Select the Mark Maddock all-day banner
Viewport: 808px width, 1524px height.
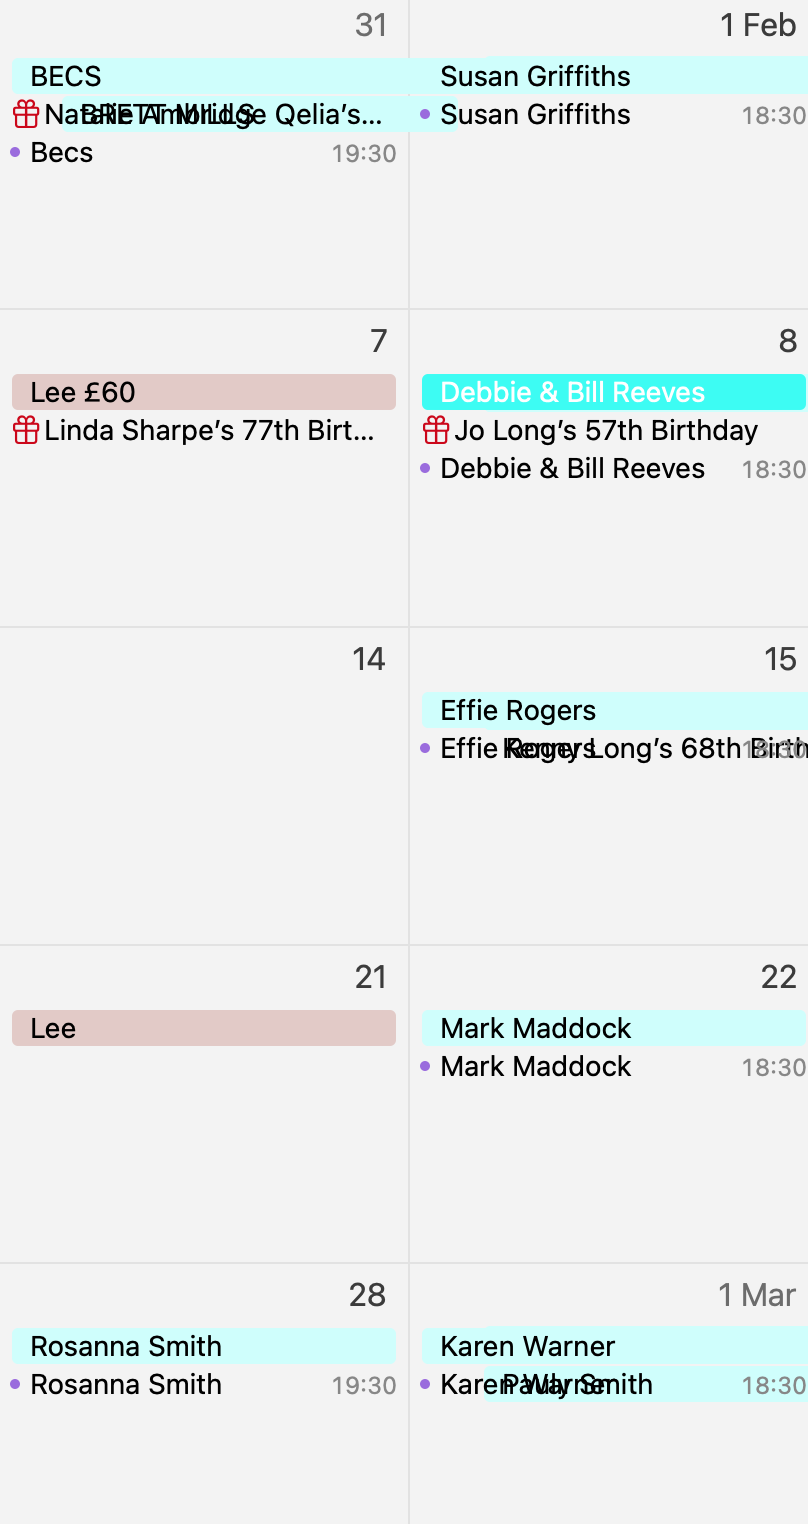click(x=612, y=1028)
